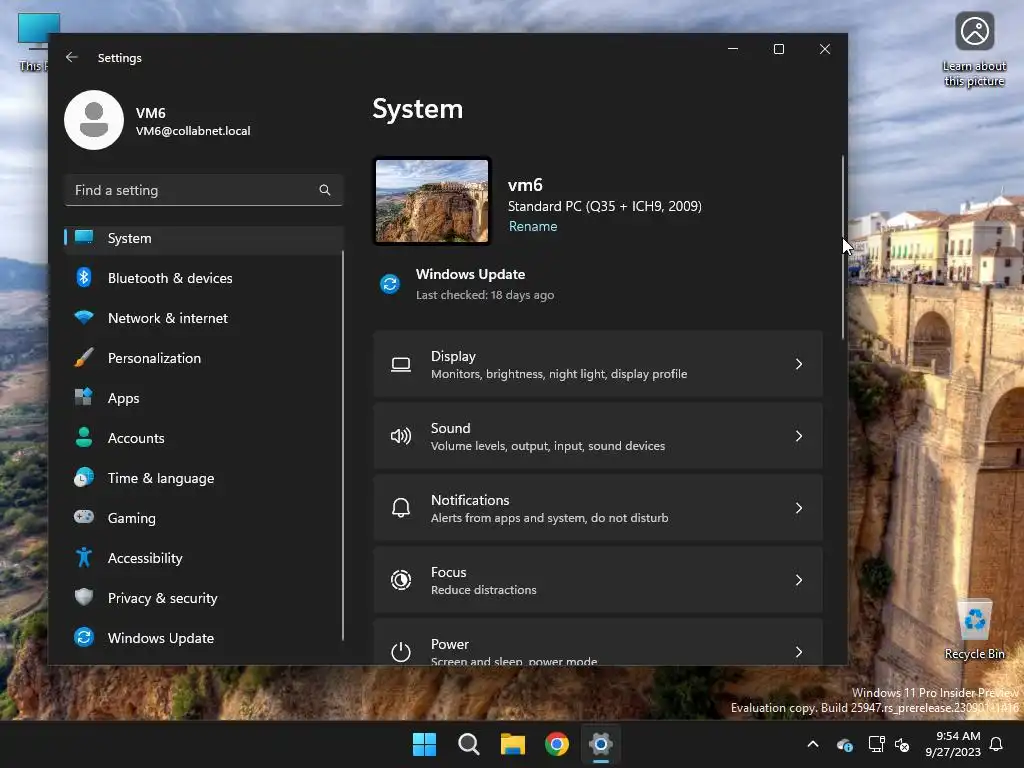This screenshot has width=1024, height=768.
Task: Expand the Power settings chevron
Action: pyautogui.click(x=799, y=652)
